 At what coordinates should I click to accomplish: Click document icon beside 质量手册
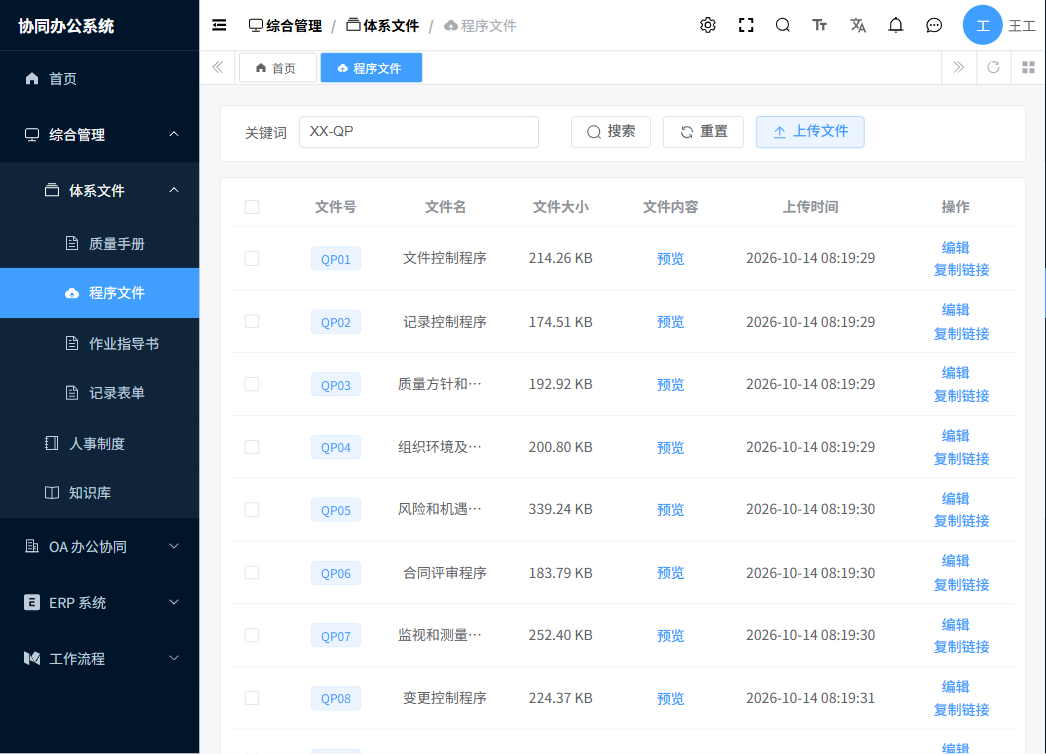72,243
